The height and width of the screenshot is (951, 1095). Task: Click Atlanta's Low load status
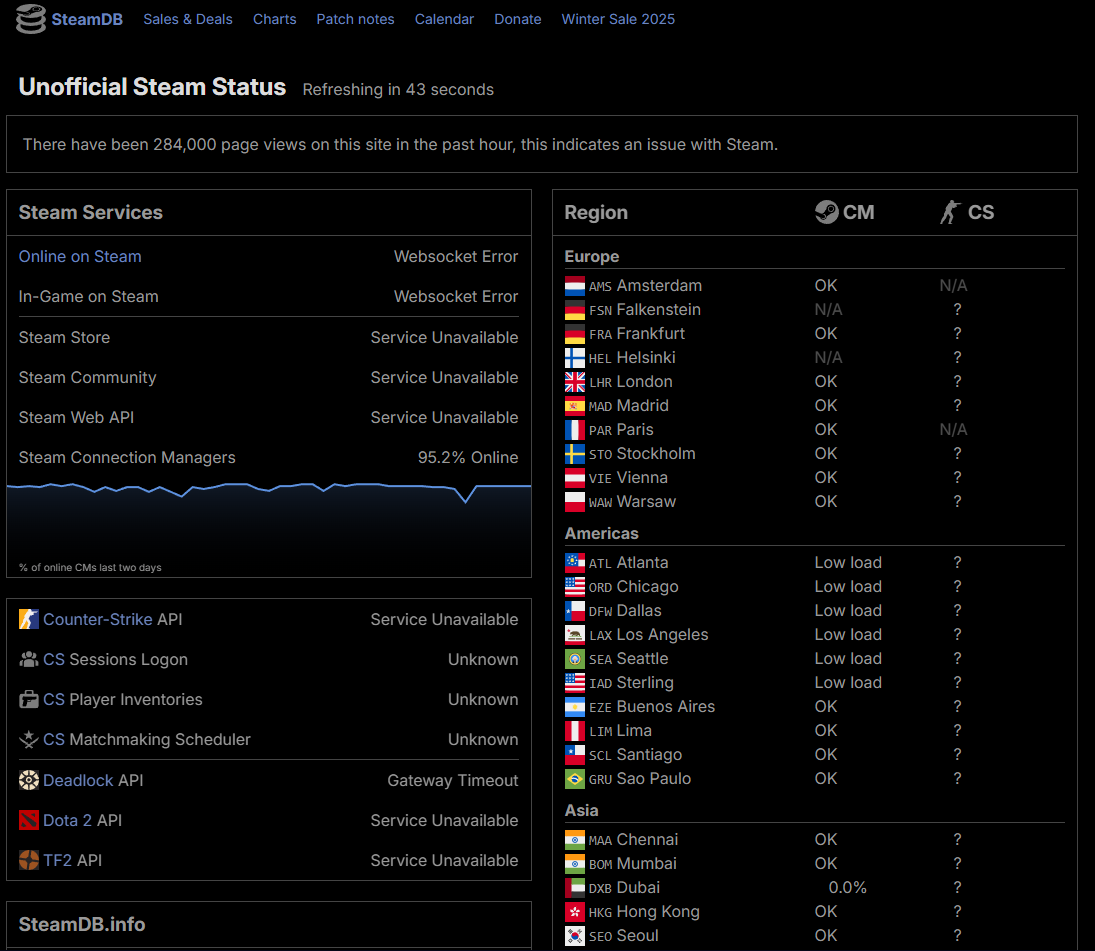pyautogui.click(x=848, y=562)
